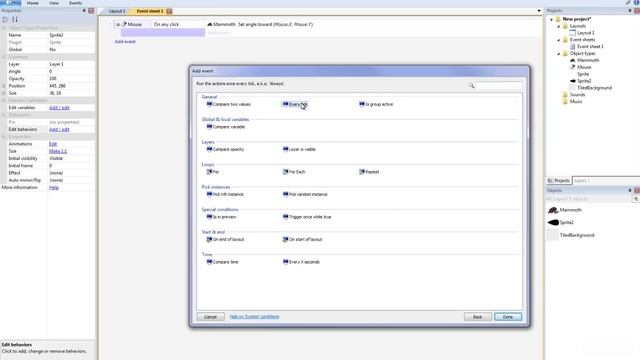This screenshot has height=360, width=640.
Task: Select the Sounds folder
Action: (577, 95)
